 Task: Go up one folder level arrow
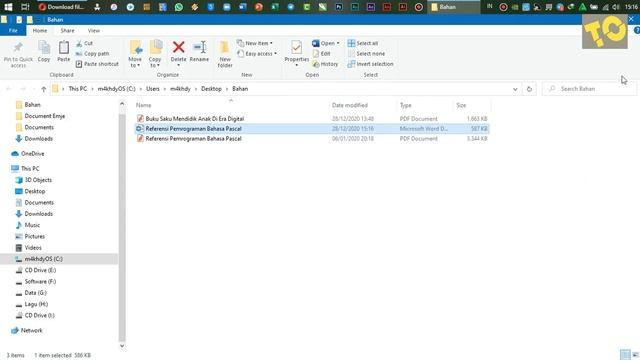coord(43,89)
